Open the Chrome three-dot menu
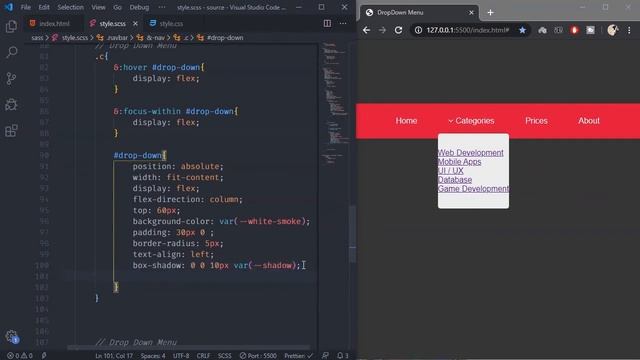Screen dimensions: 640x360 (629, 30)
